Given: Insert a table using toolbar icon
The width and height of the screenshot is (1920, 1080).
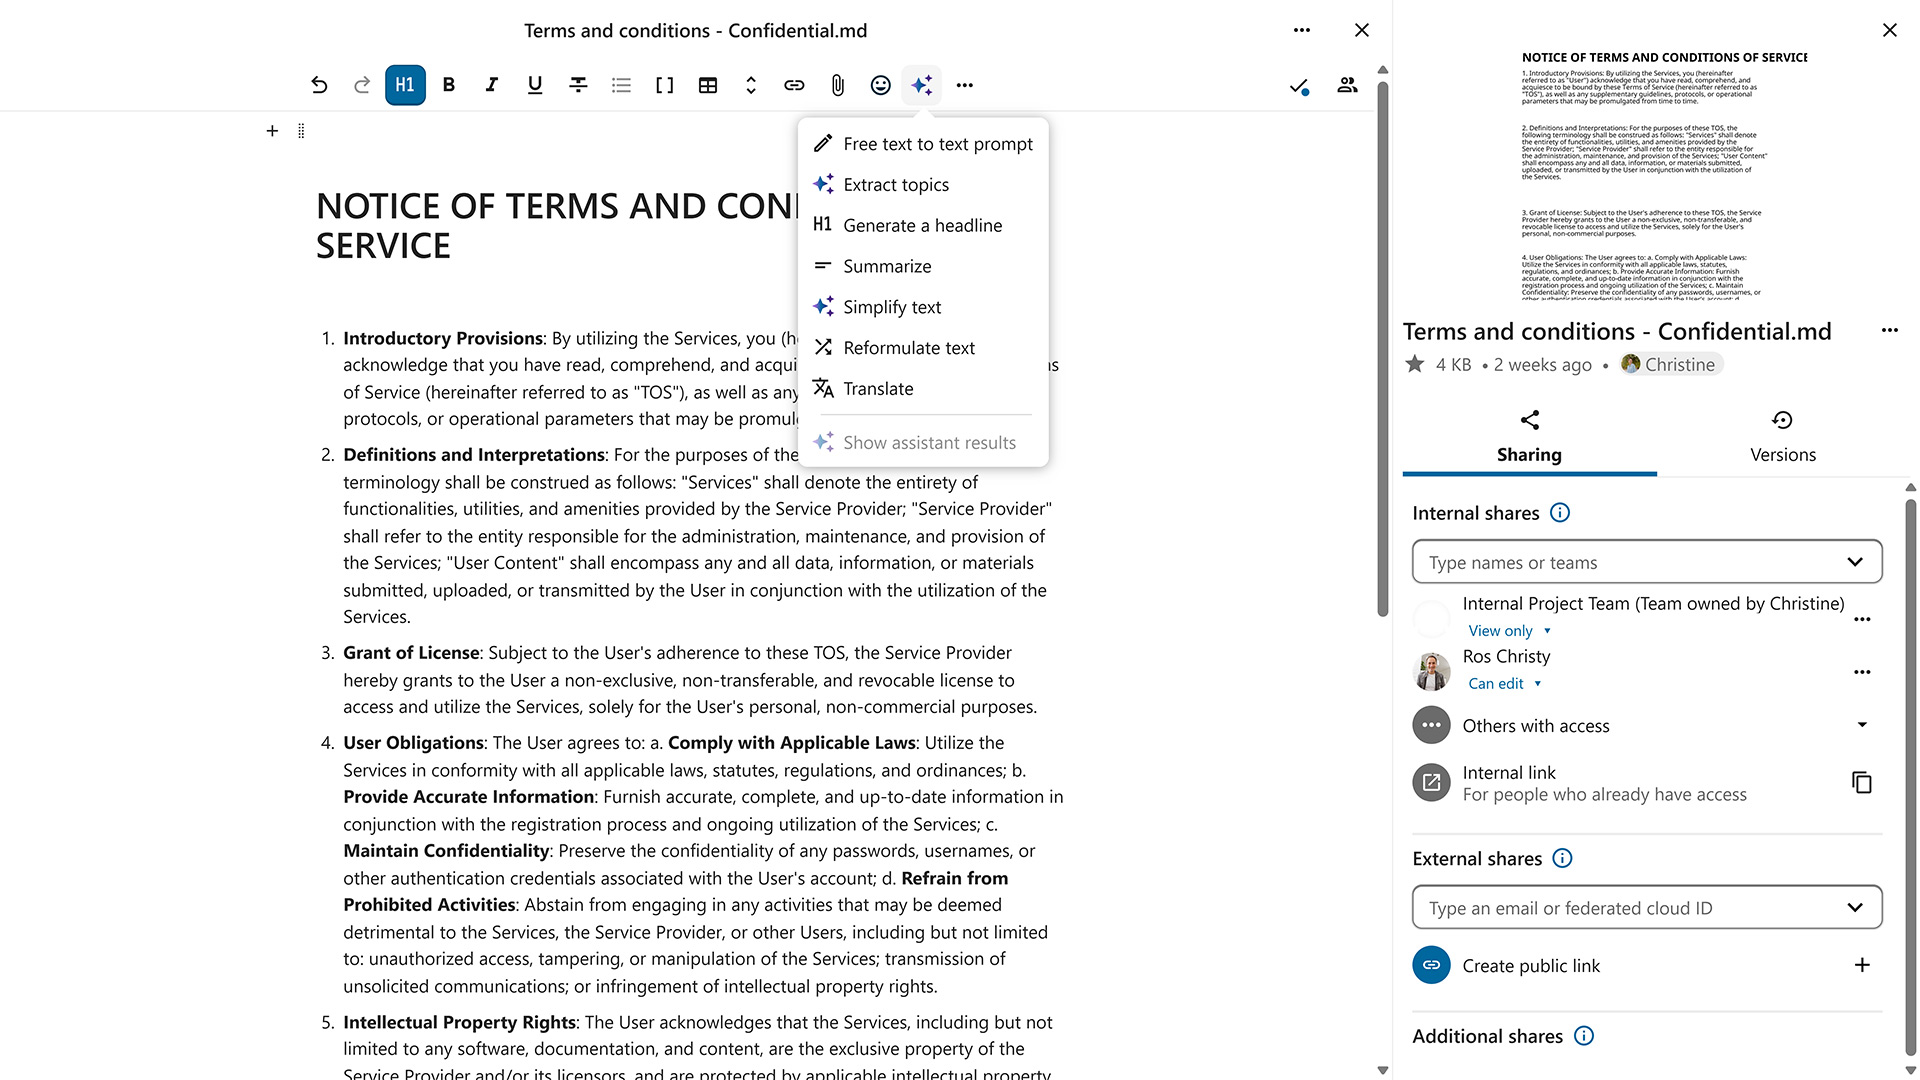Looking at the screenshot, I should point(708,85).
